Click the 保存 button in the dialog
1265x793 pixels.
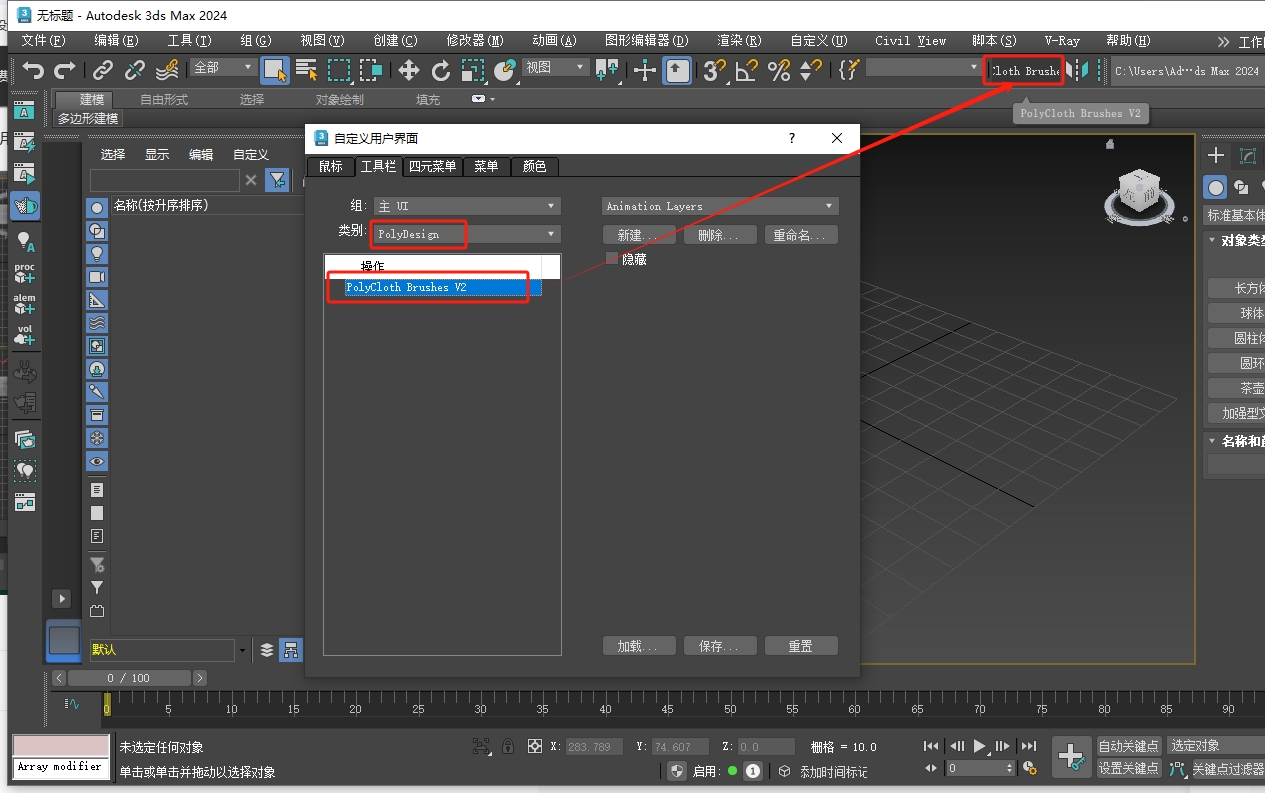click(x=720, y=645)
